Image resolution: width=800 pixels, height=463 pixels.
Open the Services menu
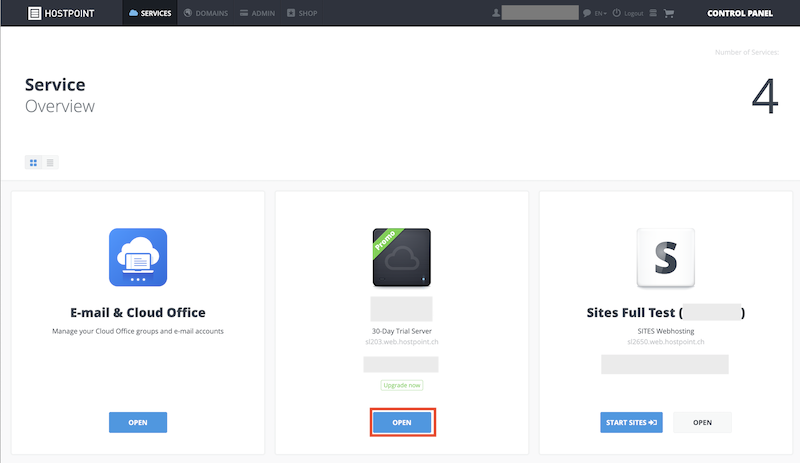(x=150, y=13)
